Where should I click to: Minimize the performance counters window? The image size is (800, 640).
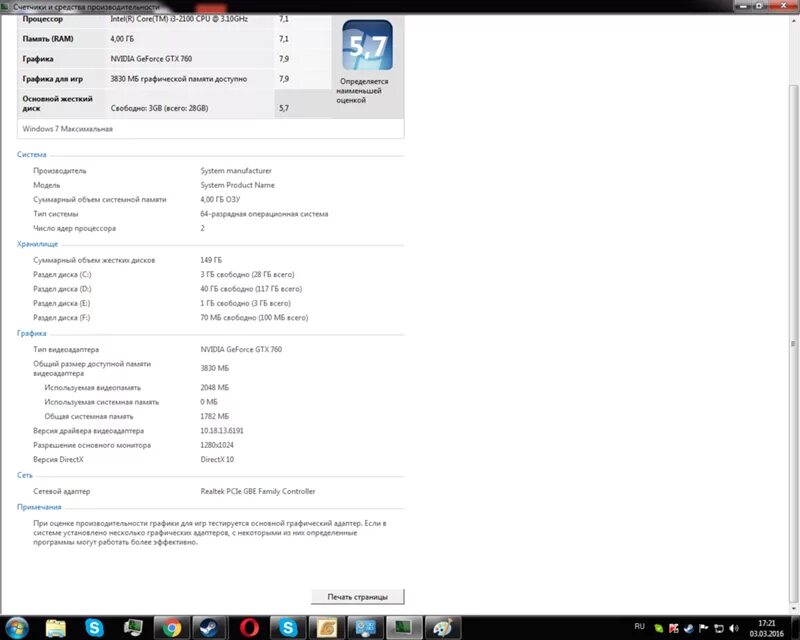coord(743,6)
